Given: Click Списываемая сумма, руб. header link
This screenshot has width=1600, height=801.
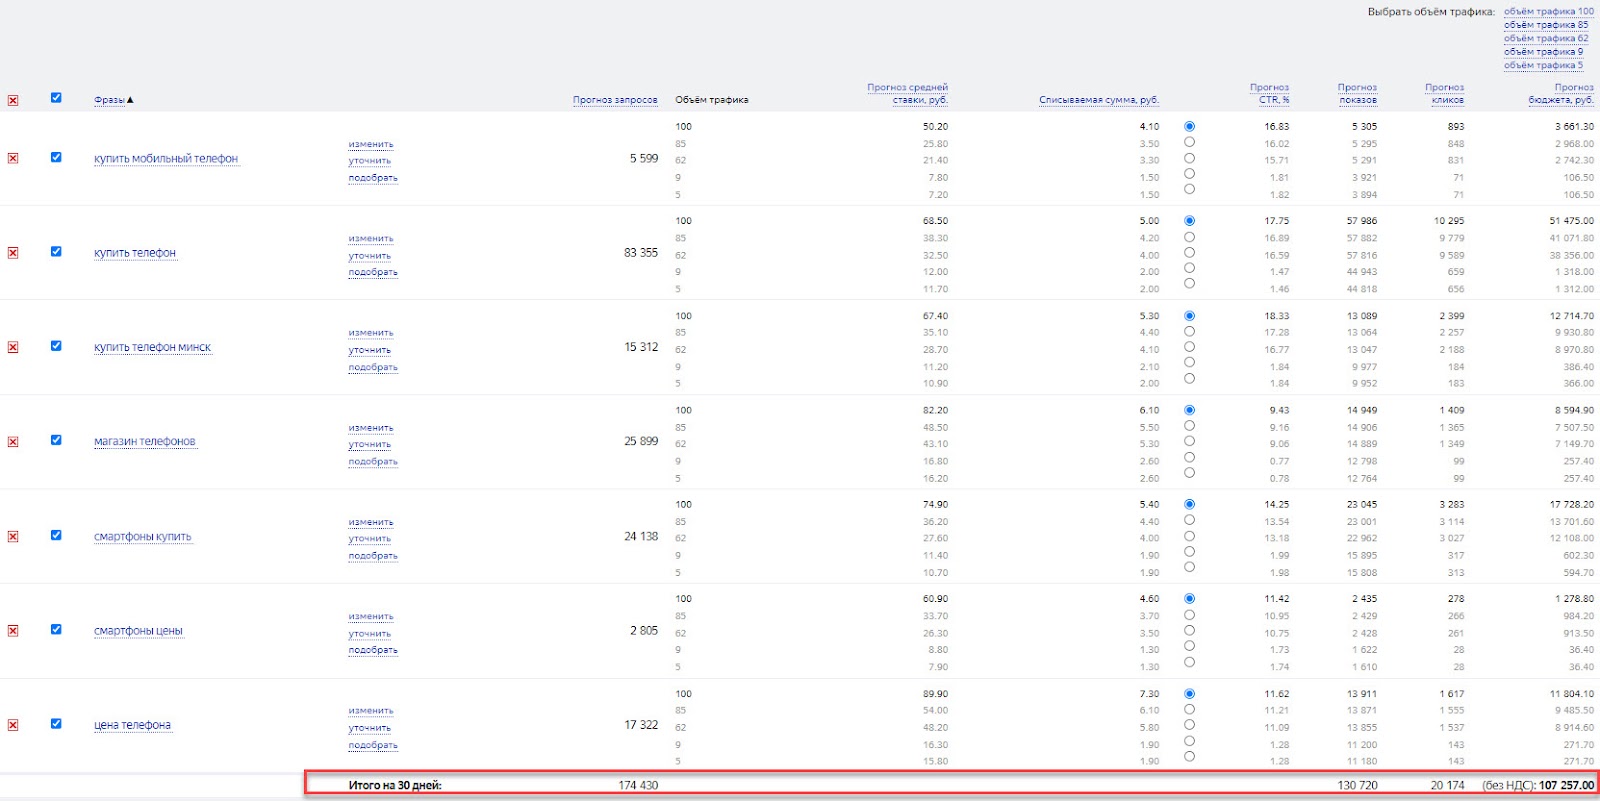Looking at the screenshot, I should (x=1099, y=100).
